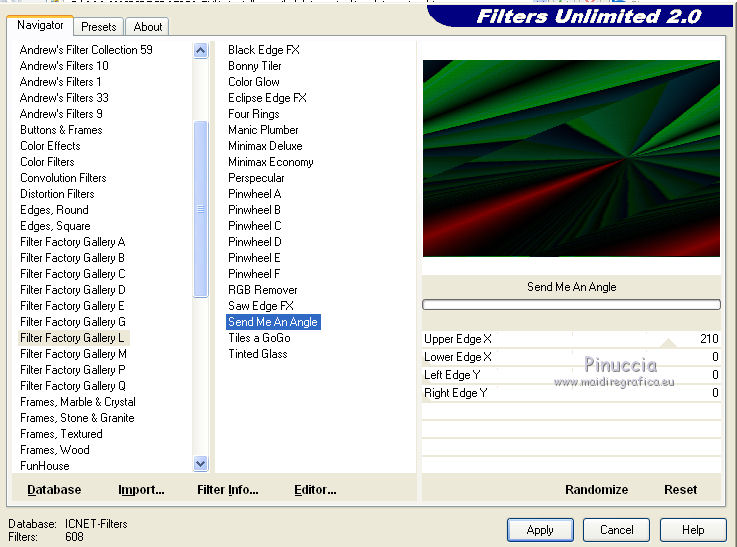Select Edges, Round category

pyautogui.click(x=54, y=210)
